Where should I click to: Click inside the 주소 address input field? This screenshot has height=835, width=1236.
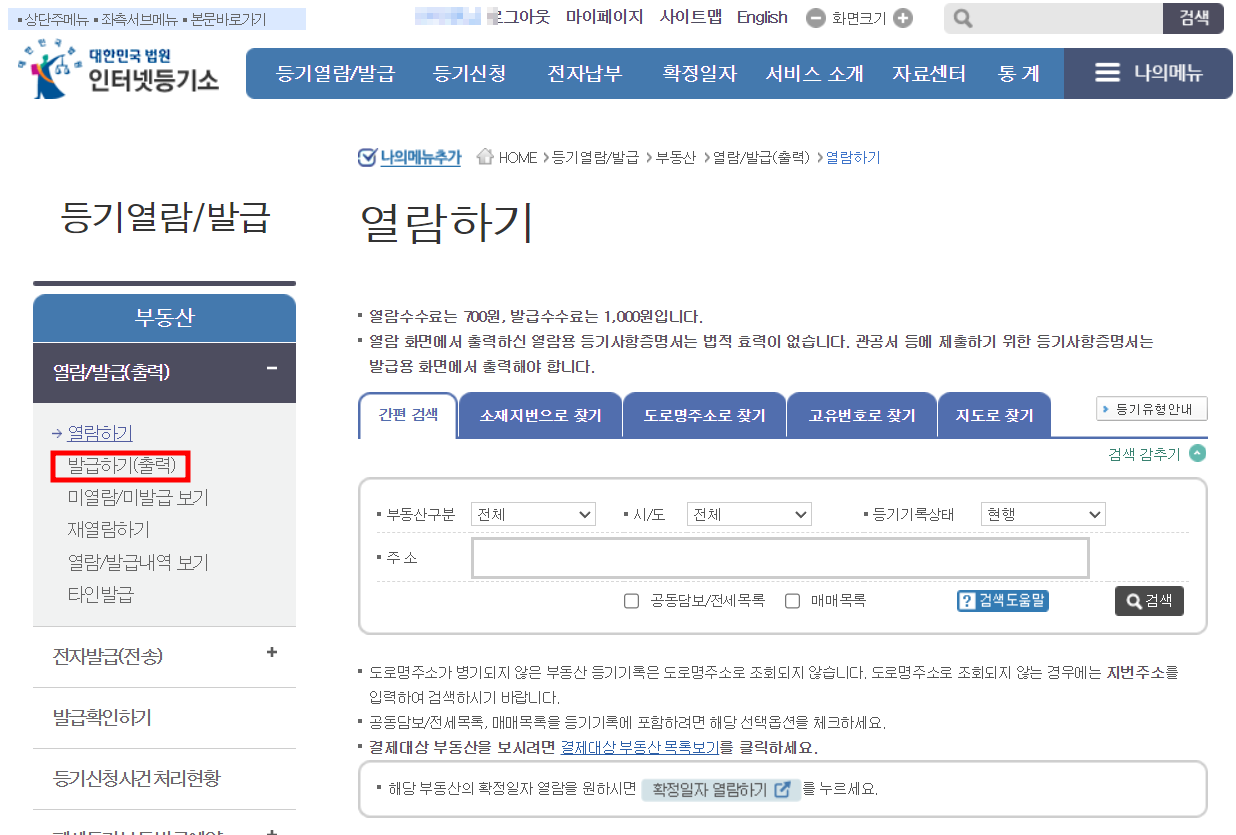pos(780,557)
